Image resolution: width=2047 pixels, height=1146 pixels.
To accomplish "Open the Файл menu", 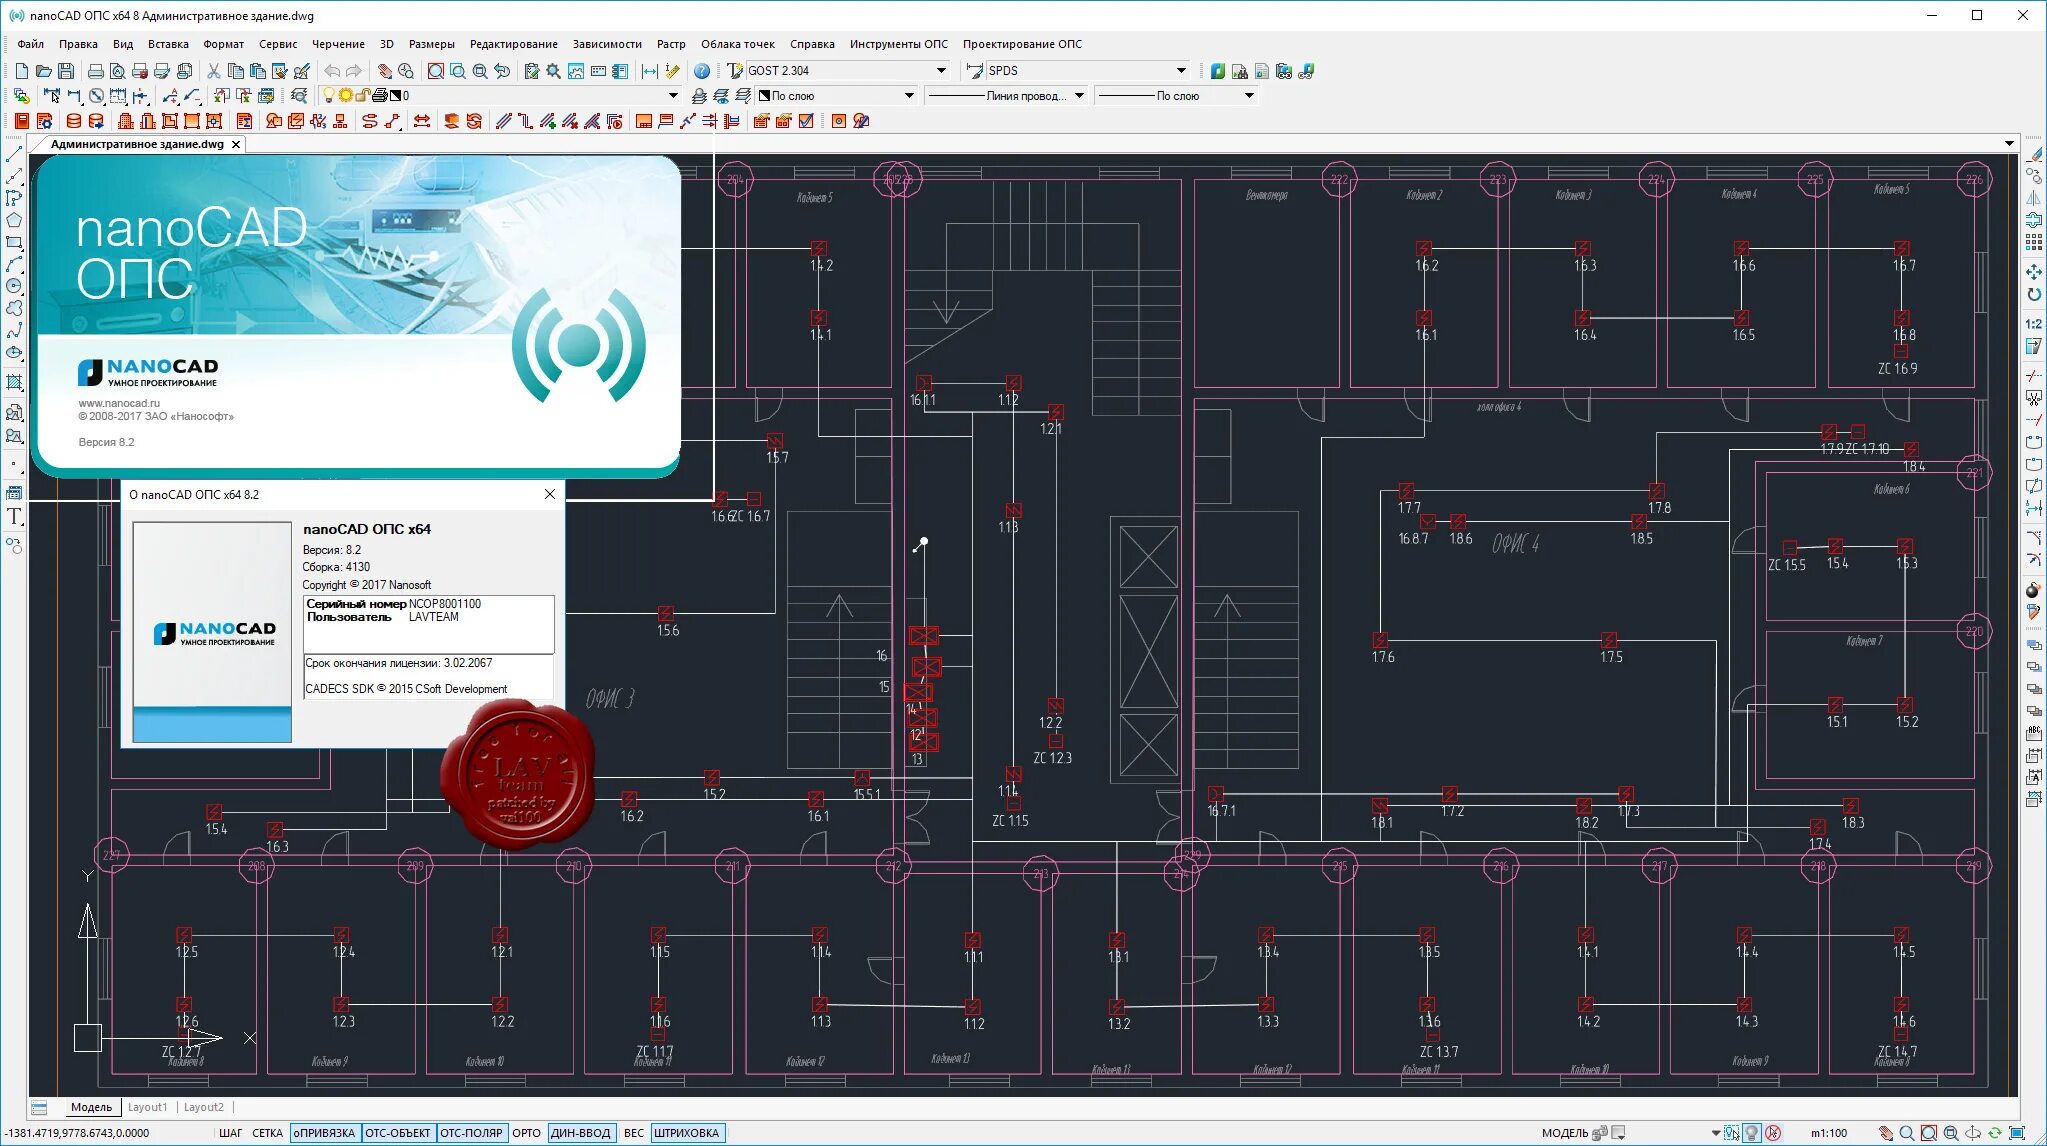I will coord(31,44).
